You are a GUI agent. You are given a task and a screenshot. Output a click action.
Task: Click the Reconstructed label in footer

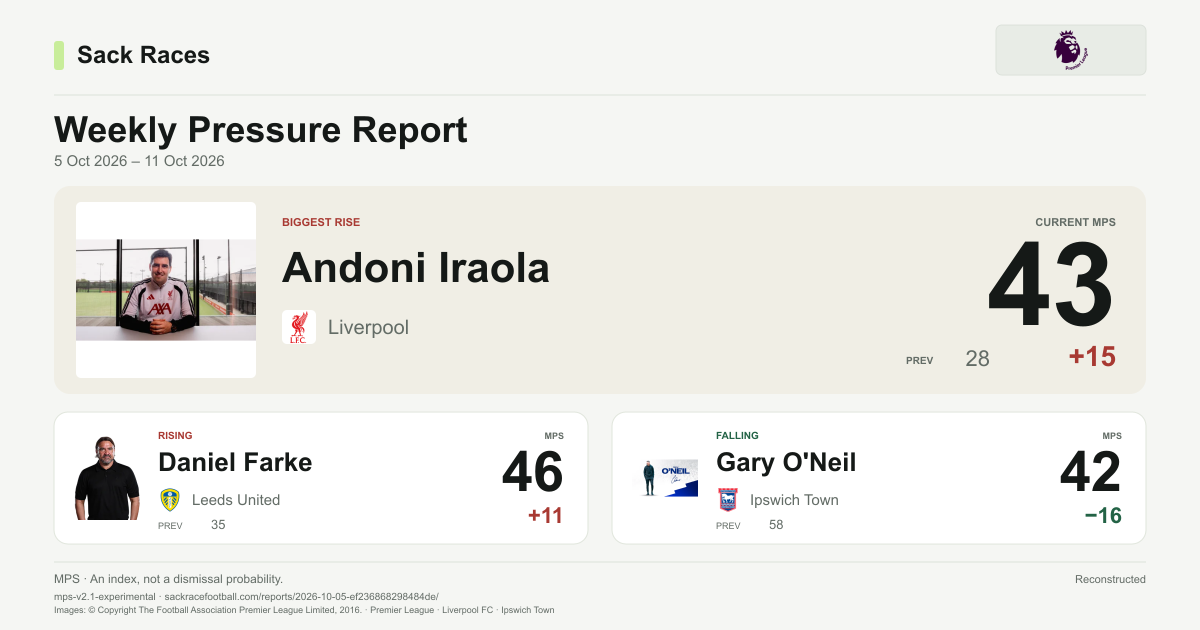pos(1110,579)
